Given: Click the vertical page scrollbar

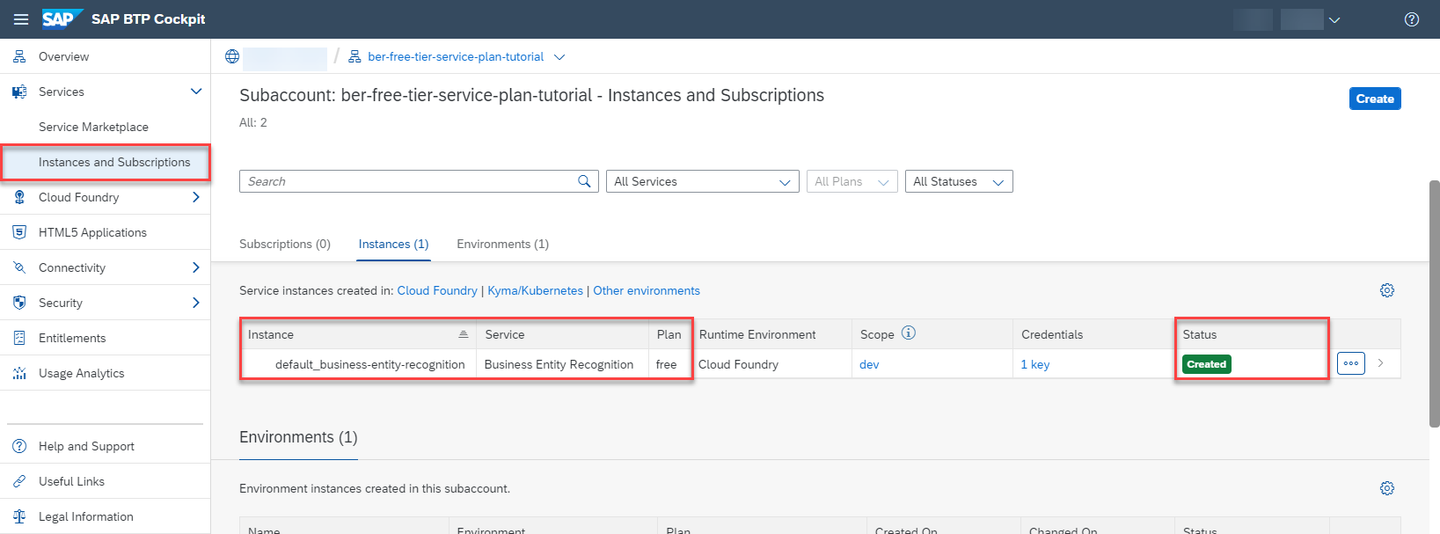Looking at the screenshot, I should point(1434,305).
